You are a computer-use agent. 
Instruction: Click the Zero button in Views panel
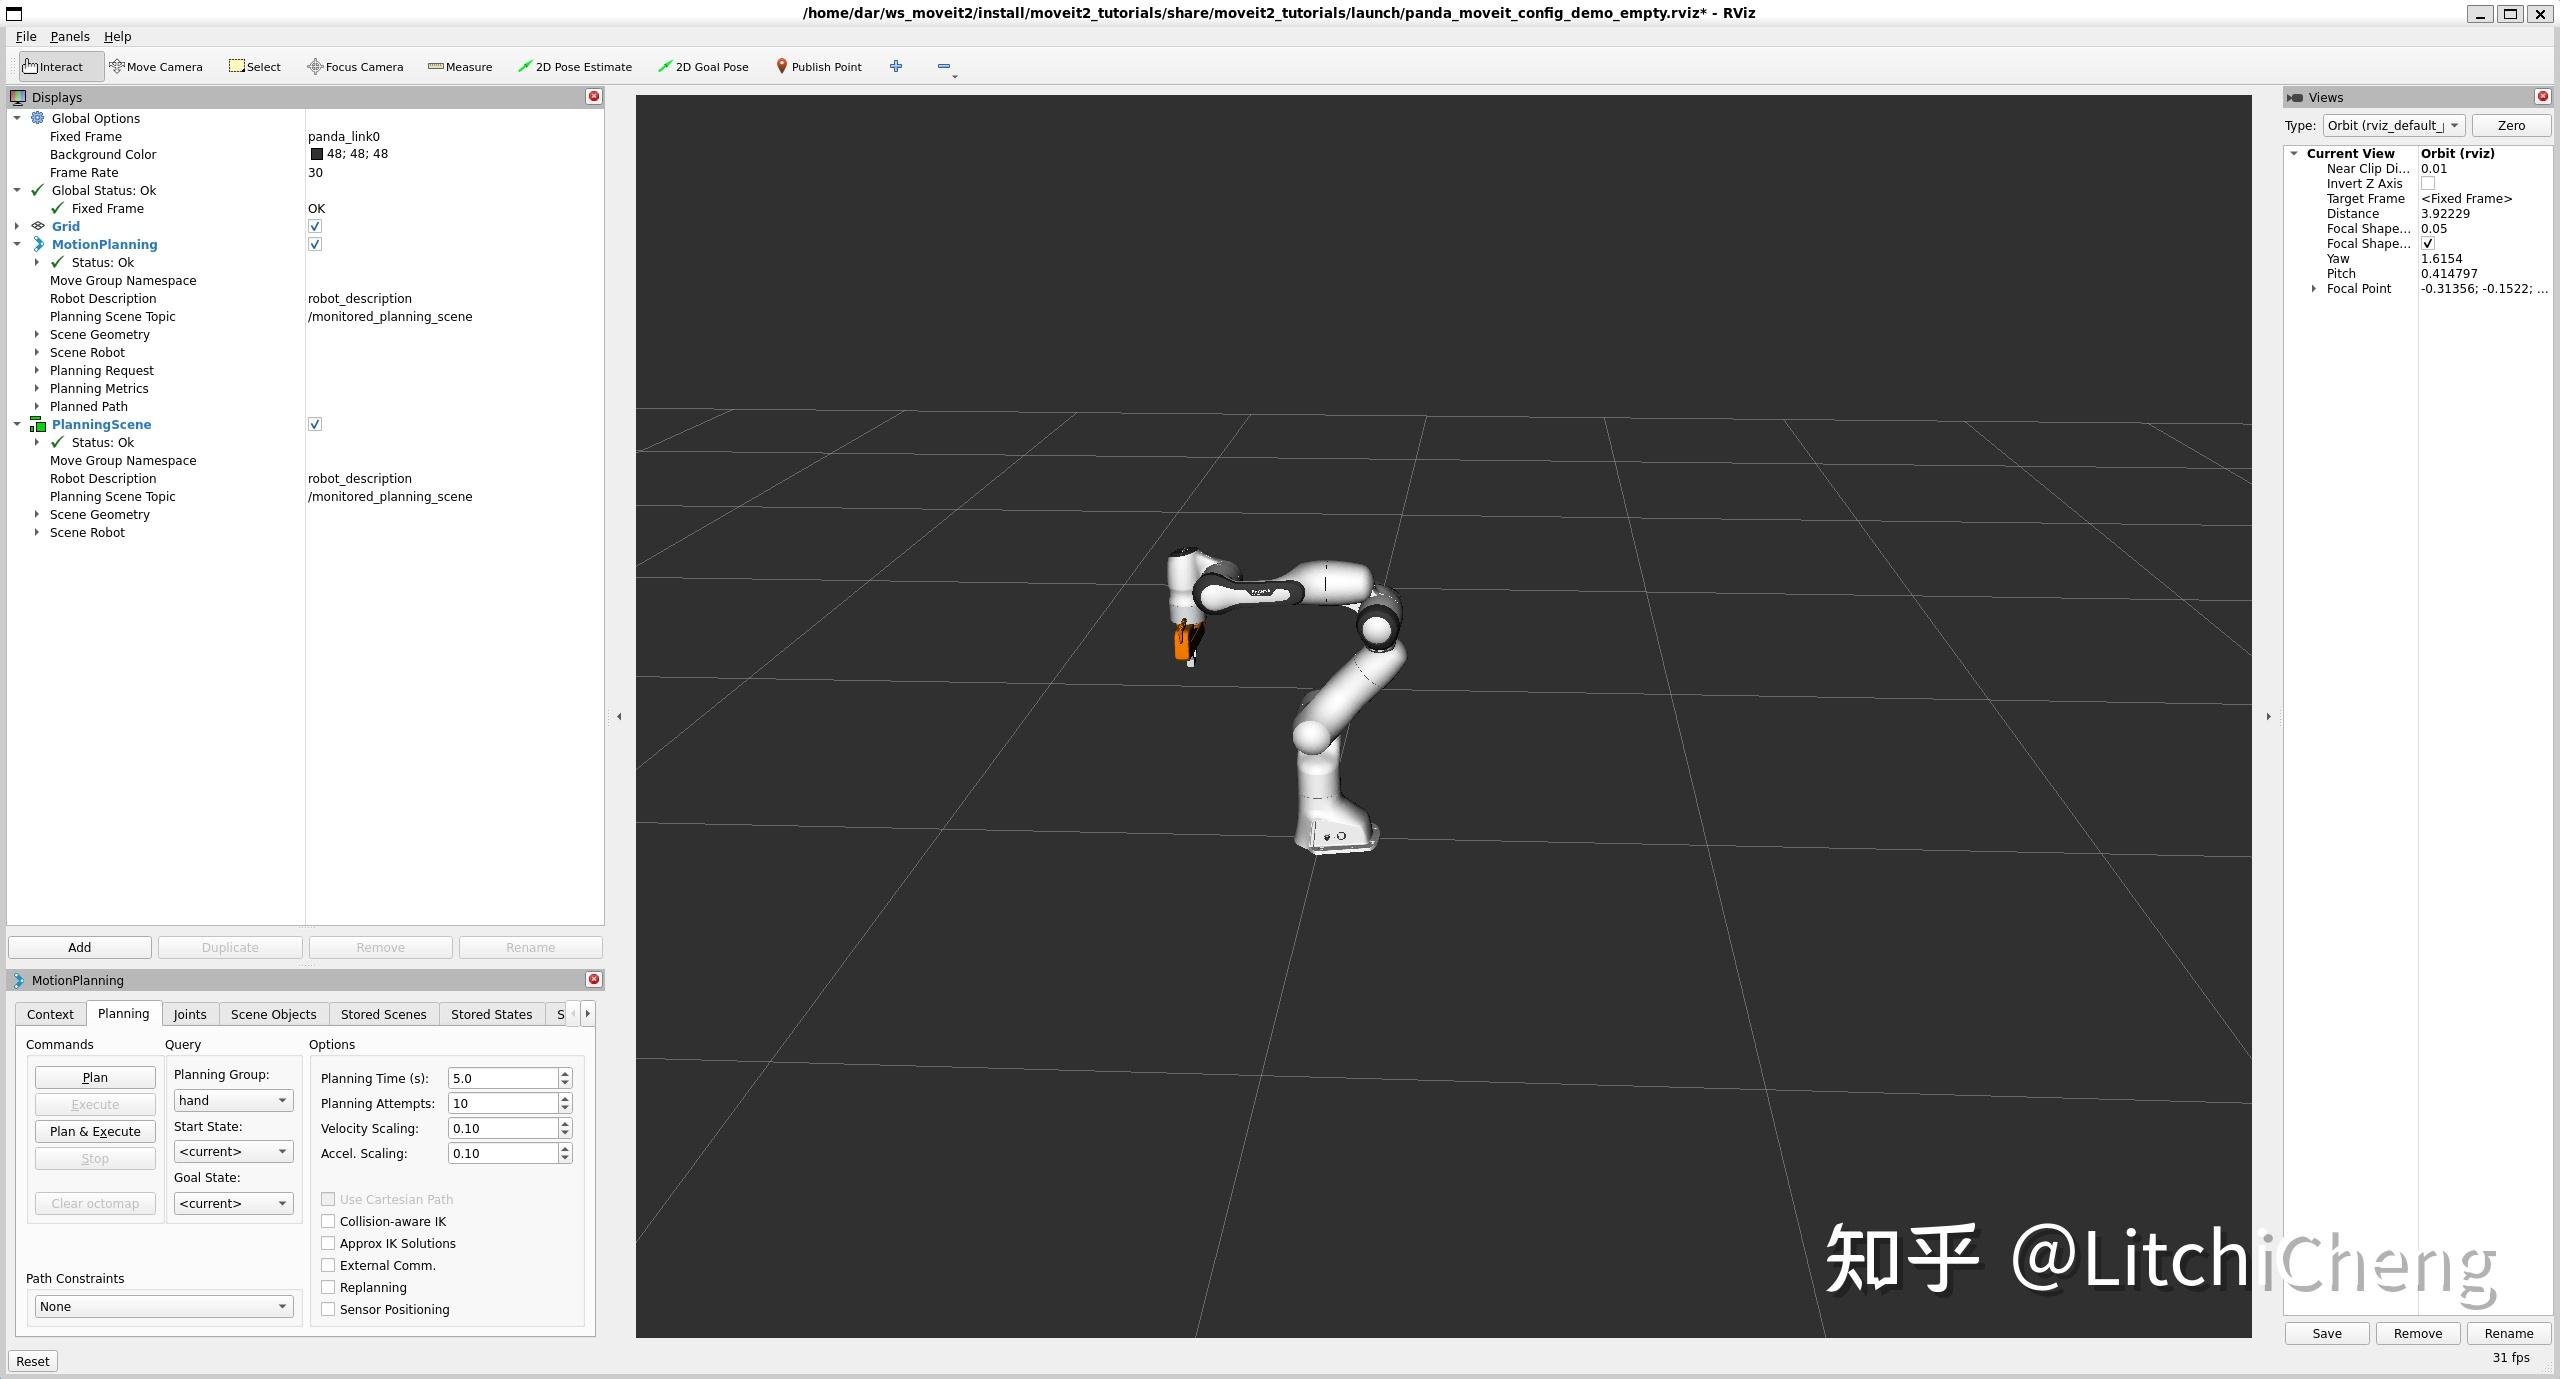[x=2511, y=125]
